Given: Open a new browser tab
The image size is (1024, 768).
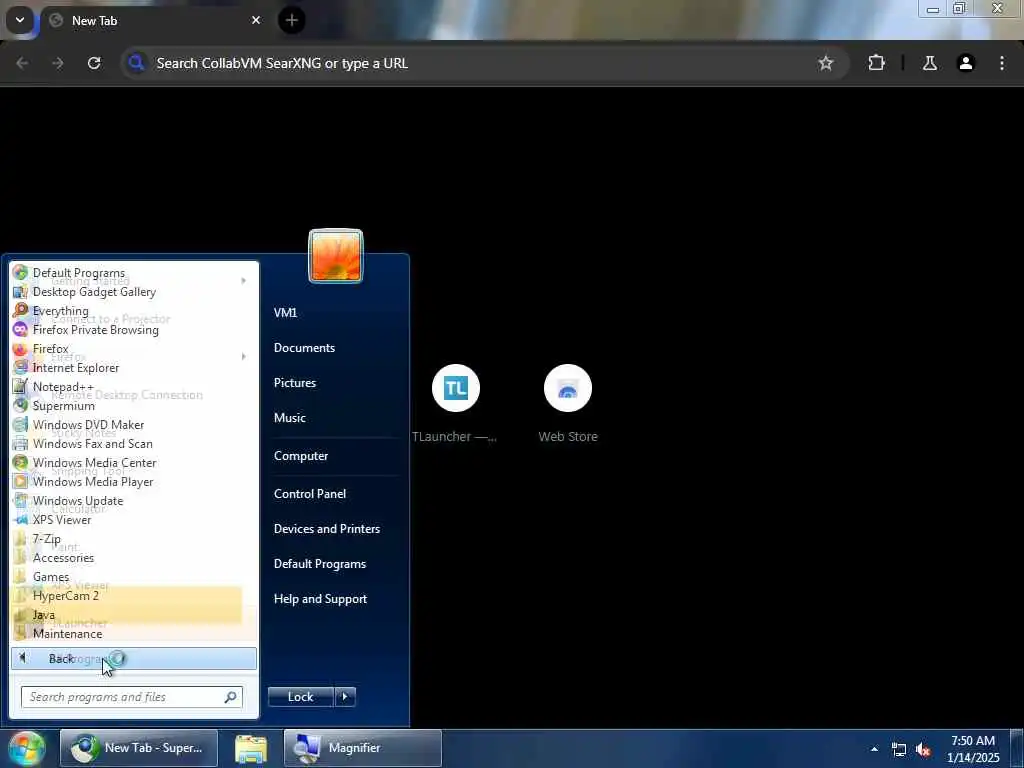Looking at the screenshot, I should [292, 20].
